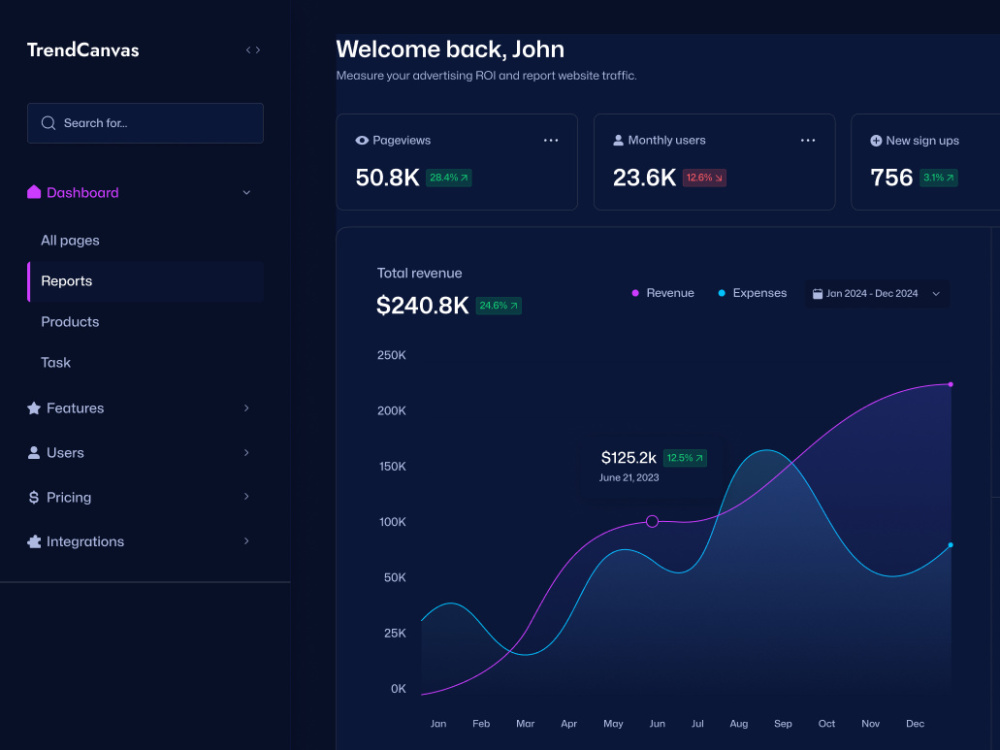Screen dimensions: 1000x750
Task: Click the 23.6K monthly users value
Action: 644,178
